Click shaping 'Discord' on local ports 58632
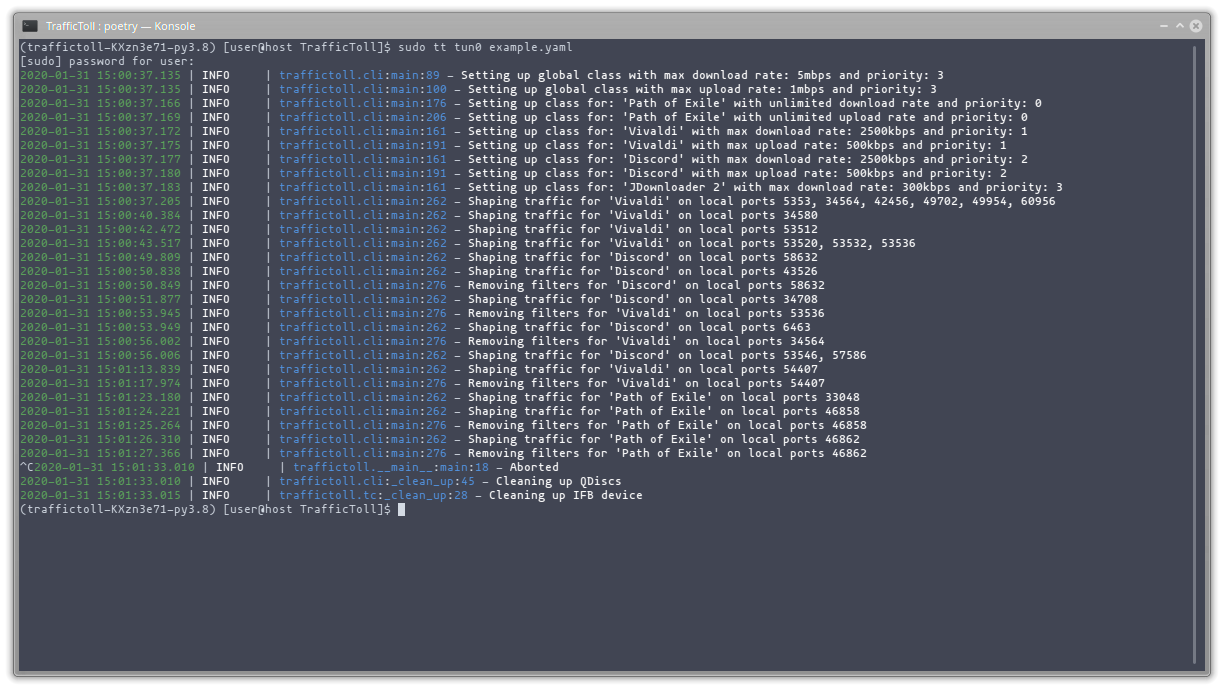This screenshot has width=1224, height=690. [418, 257]
